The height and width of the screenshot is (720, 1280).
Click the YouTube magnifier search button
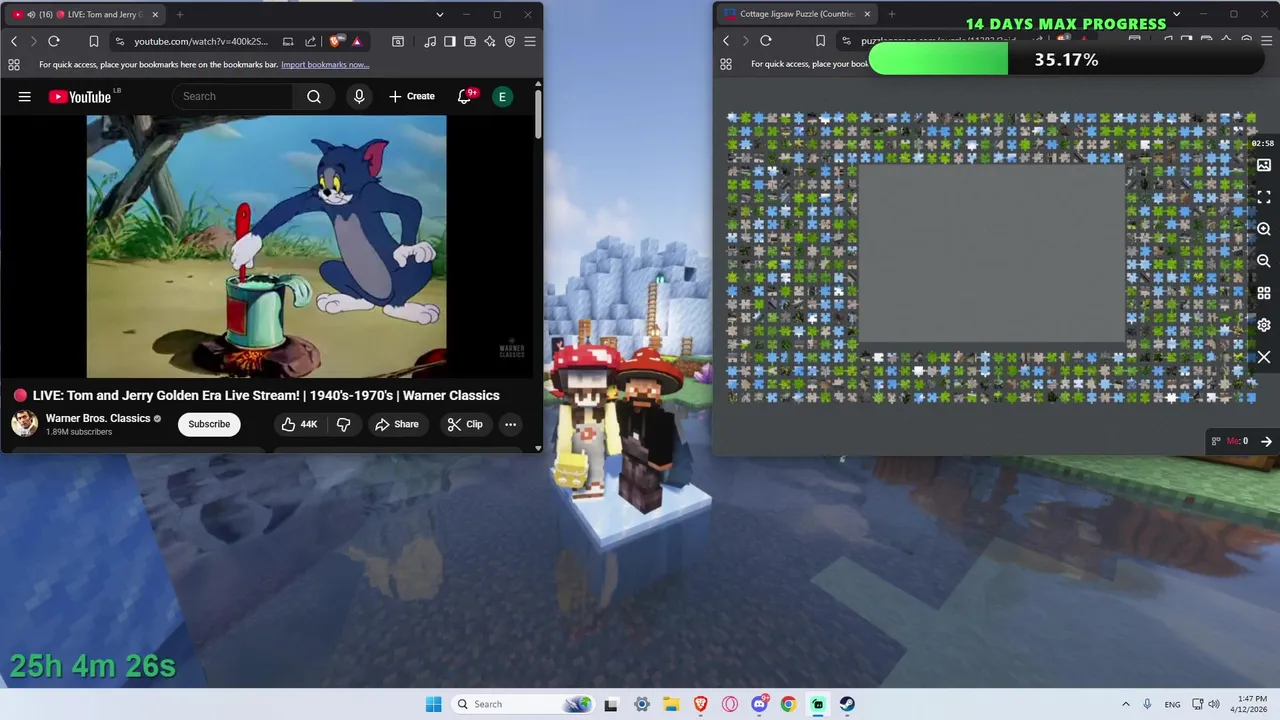click(x=314, y=96)
